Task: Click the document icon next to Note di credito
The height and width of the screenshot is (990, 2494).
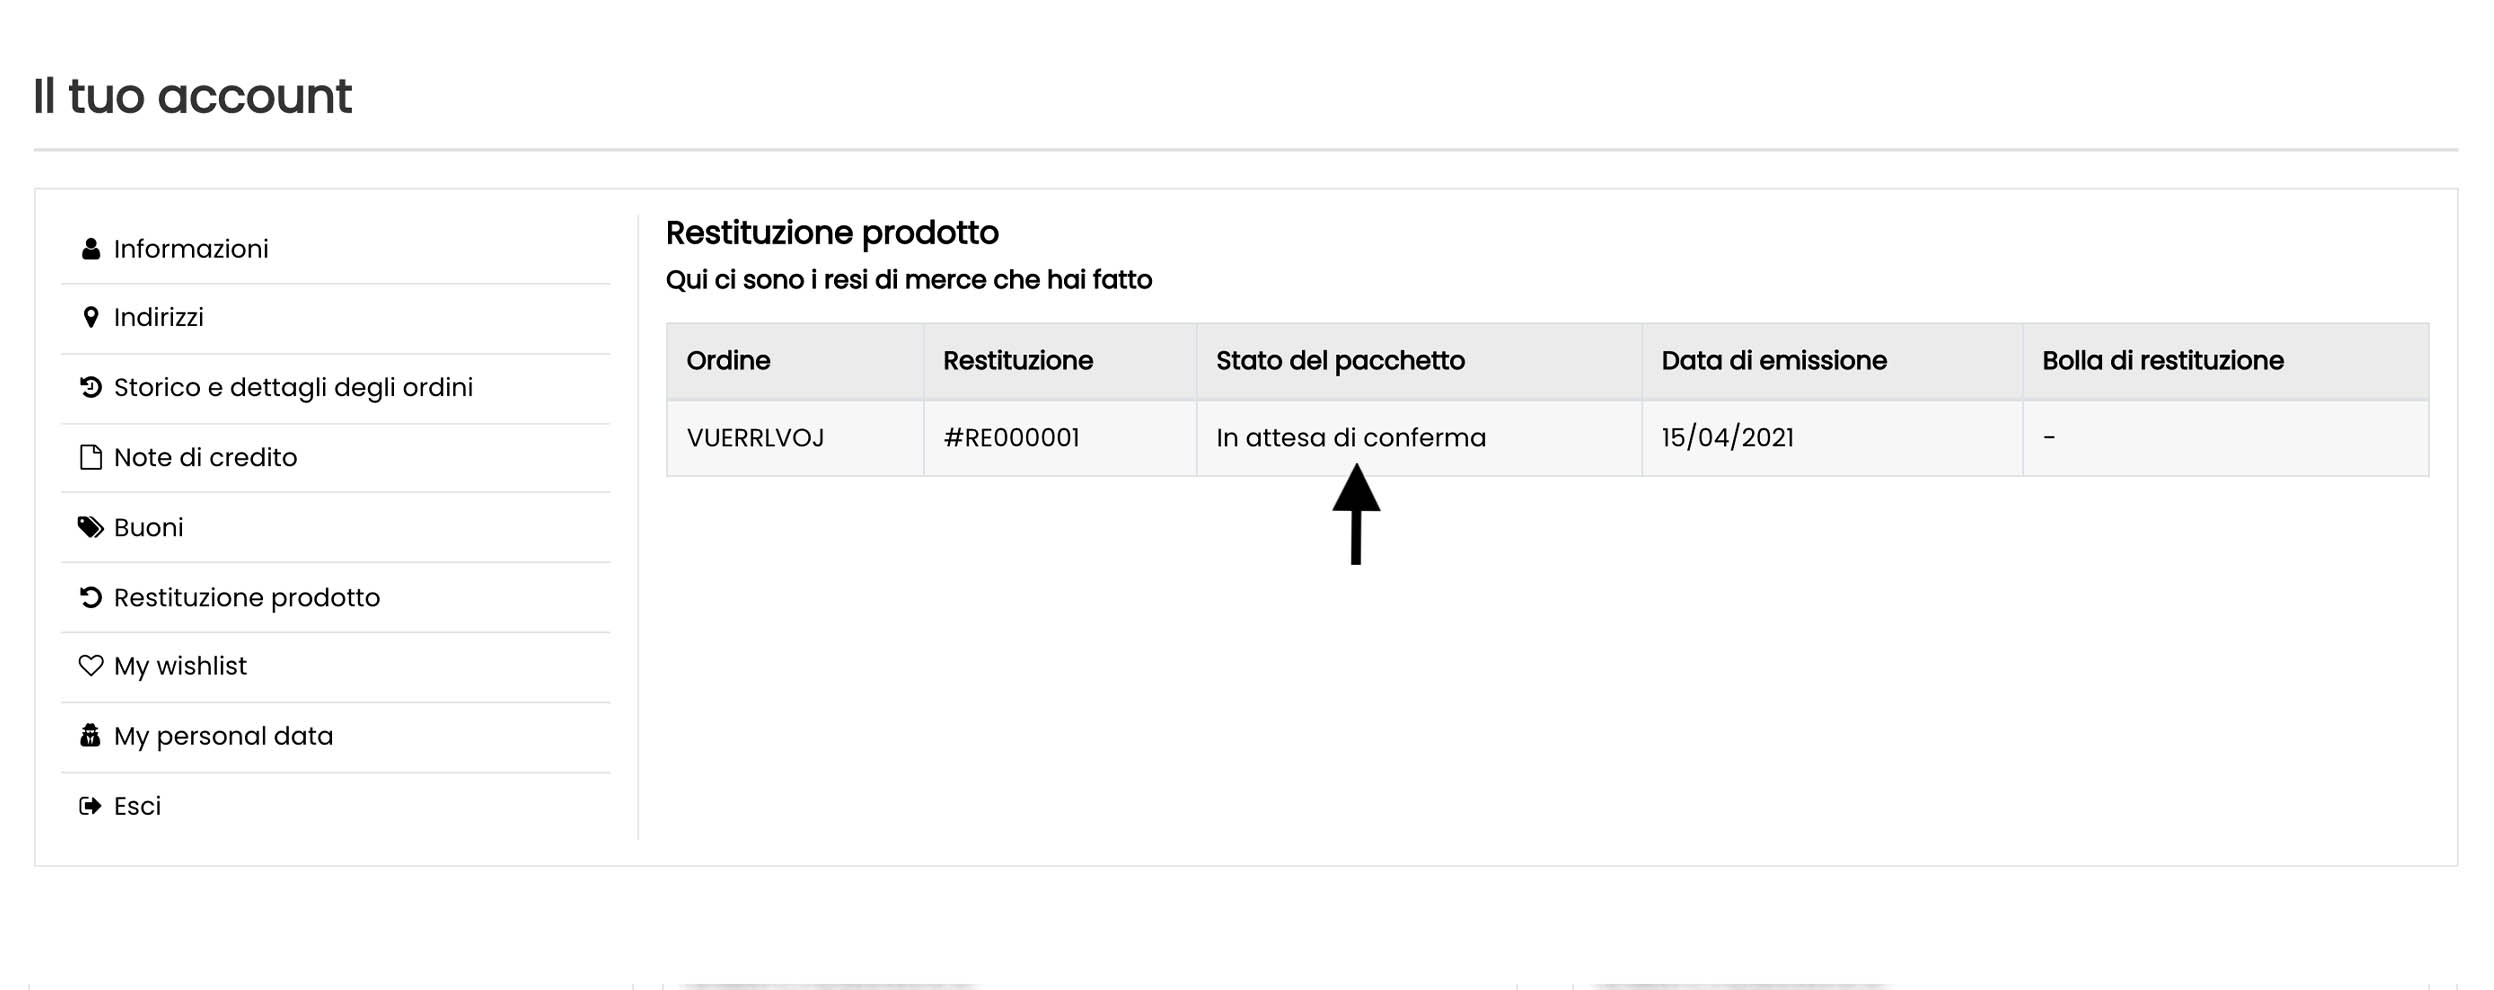Action: [x=90, y=457]
